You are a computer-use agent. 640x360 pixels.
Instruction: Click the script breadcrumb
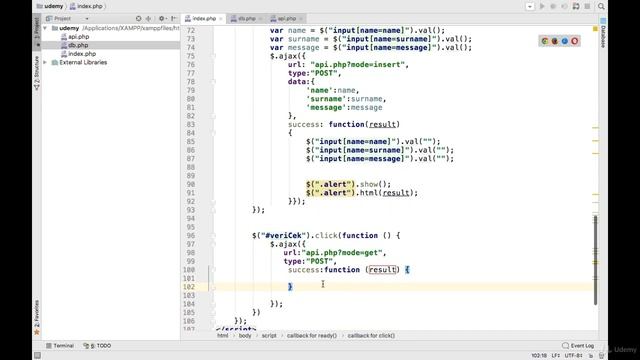tap(269, 336)
